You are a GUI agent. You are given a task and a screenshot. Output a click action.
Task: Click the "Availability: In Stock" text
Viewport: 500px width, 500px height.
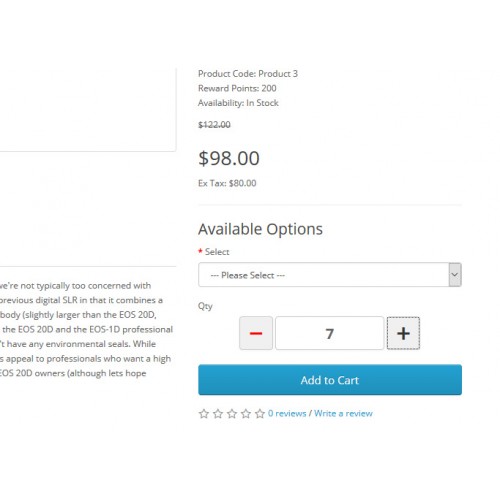tap(238, 103)
